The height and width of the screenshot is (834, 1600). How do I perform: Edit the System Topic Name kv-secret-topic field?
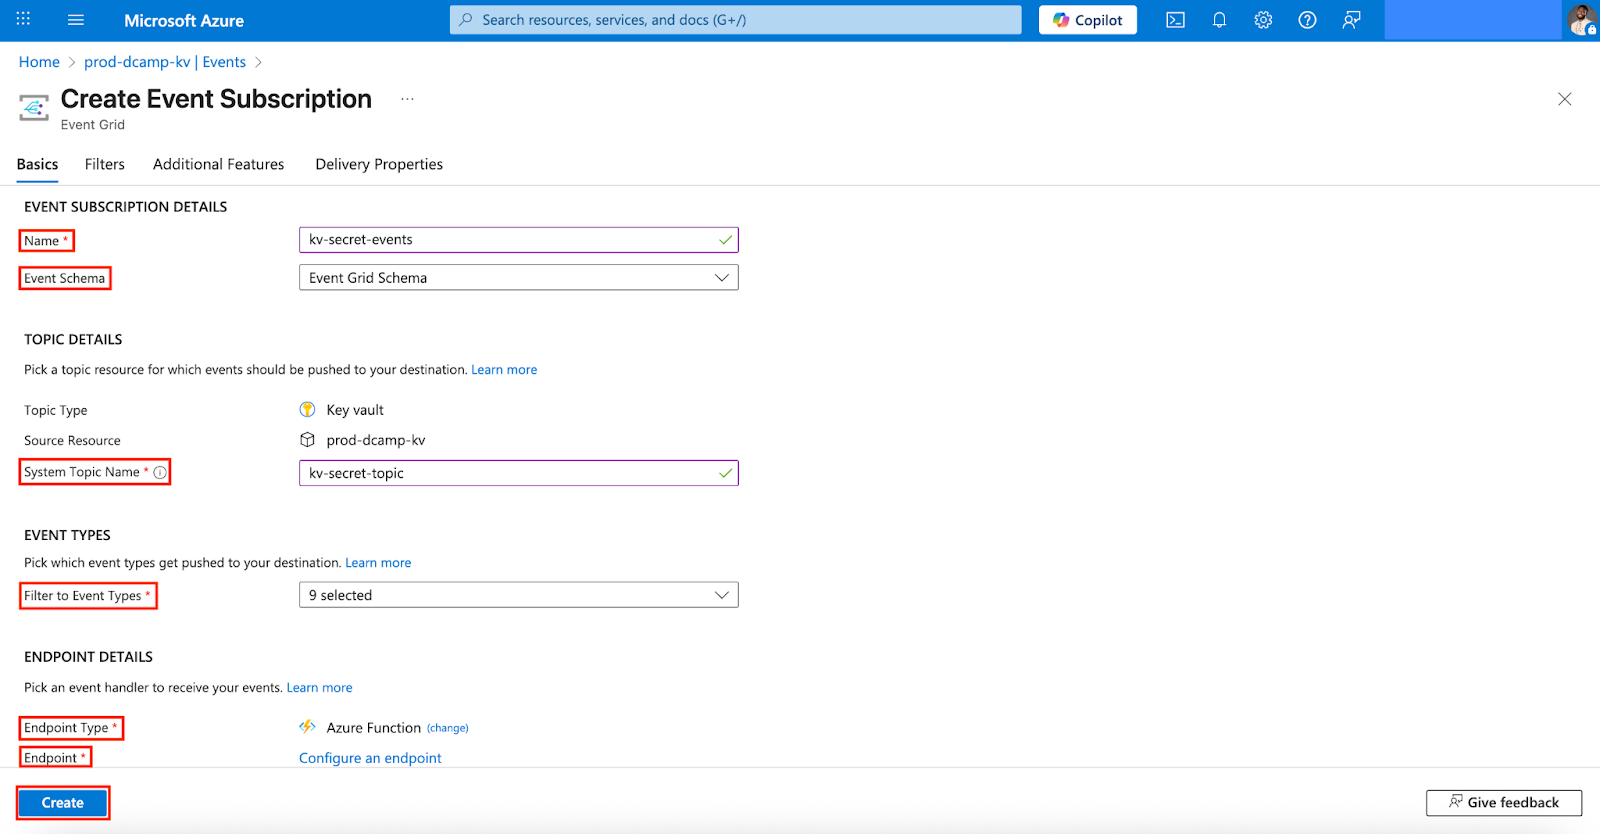point(518,473)
